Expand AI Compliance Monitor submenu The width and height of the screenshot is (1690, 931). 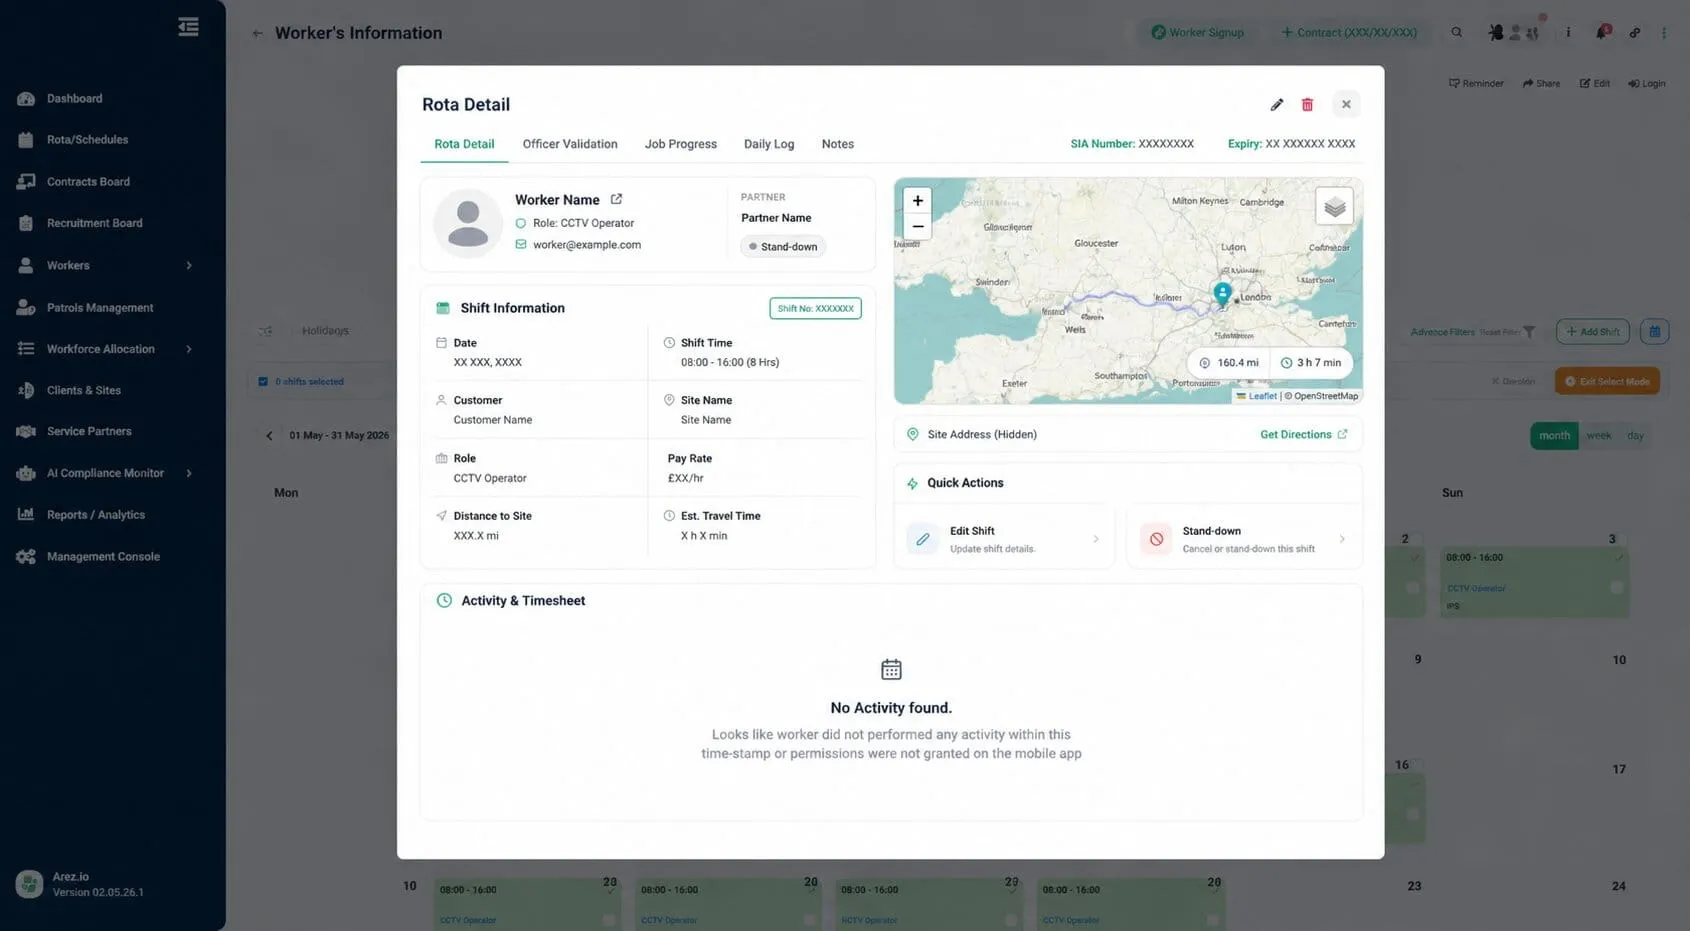pyautogui.click(x=189, y=473)
